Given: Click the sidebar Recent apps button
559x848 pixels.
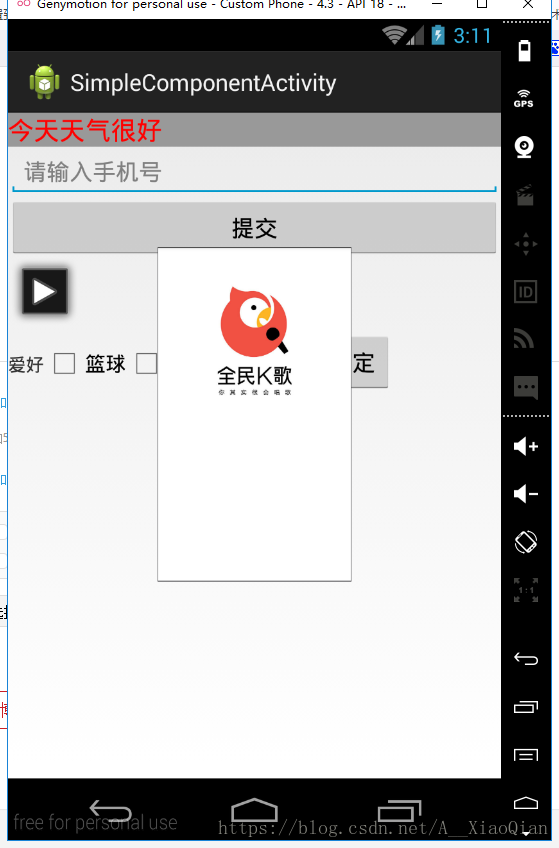Looking at the screenshot, I should [x=525, y=707].
